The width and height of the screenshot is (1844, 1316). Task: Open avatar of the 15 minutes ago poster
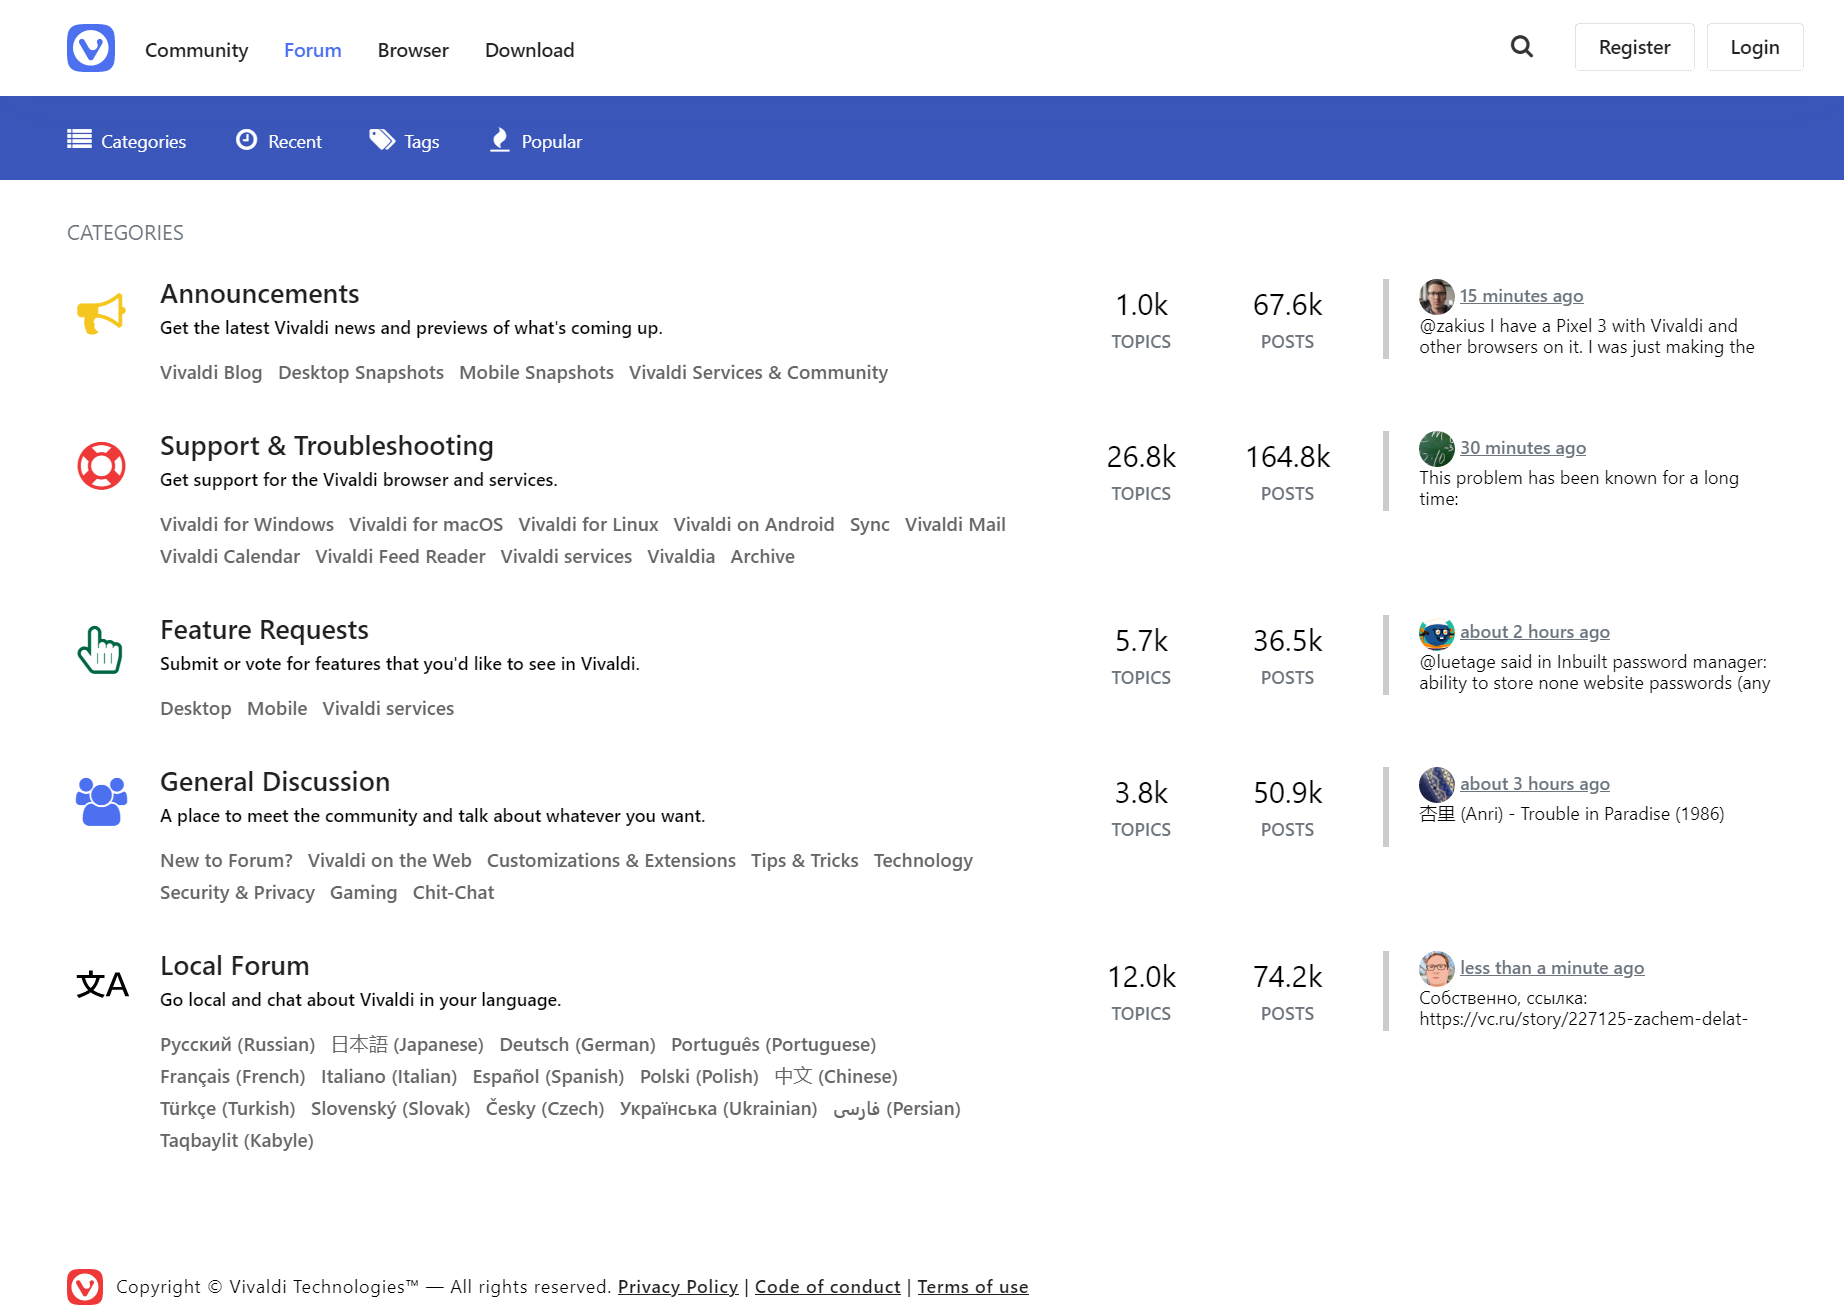click(1437, 297)
